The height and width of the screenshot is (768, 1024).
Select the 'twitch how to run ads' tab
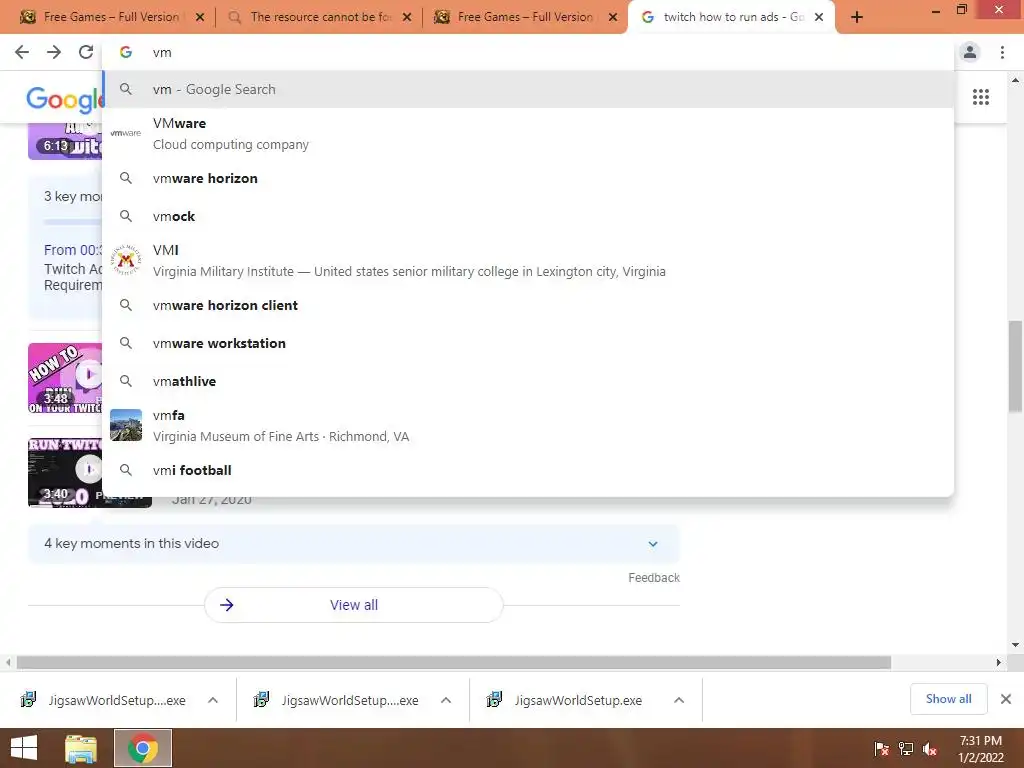coord(731,17)
